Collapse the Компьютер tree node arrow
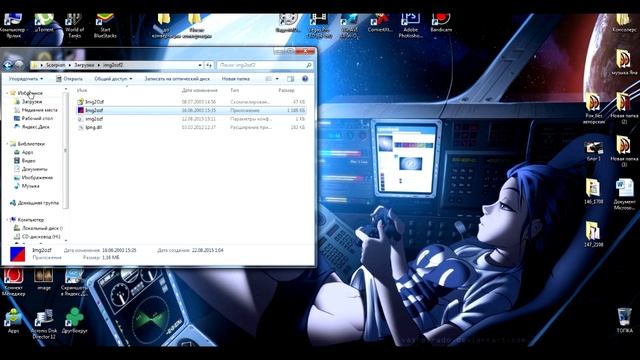Screen dimensions: 640x360 pyautogui.click(x=7, y=220)
